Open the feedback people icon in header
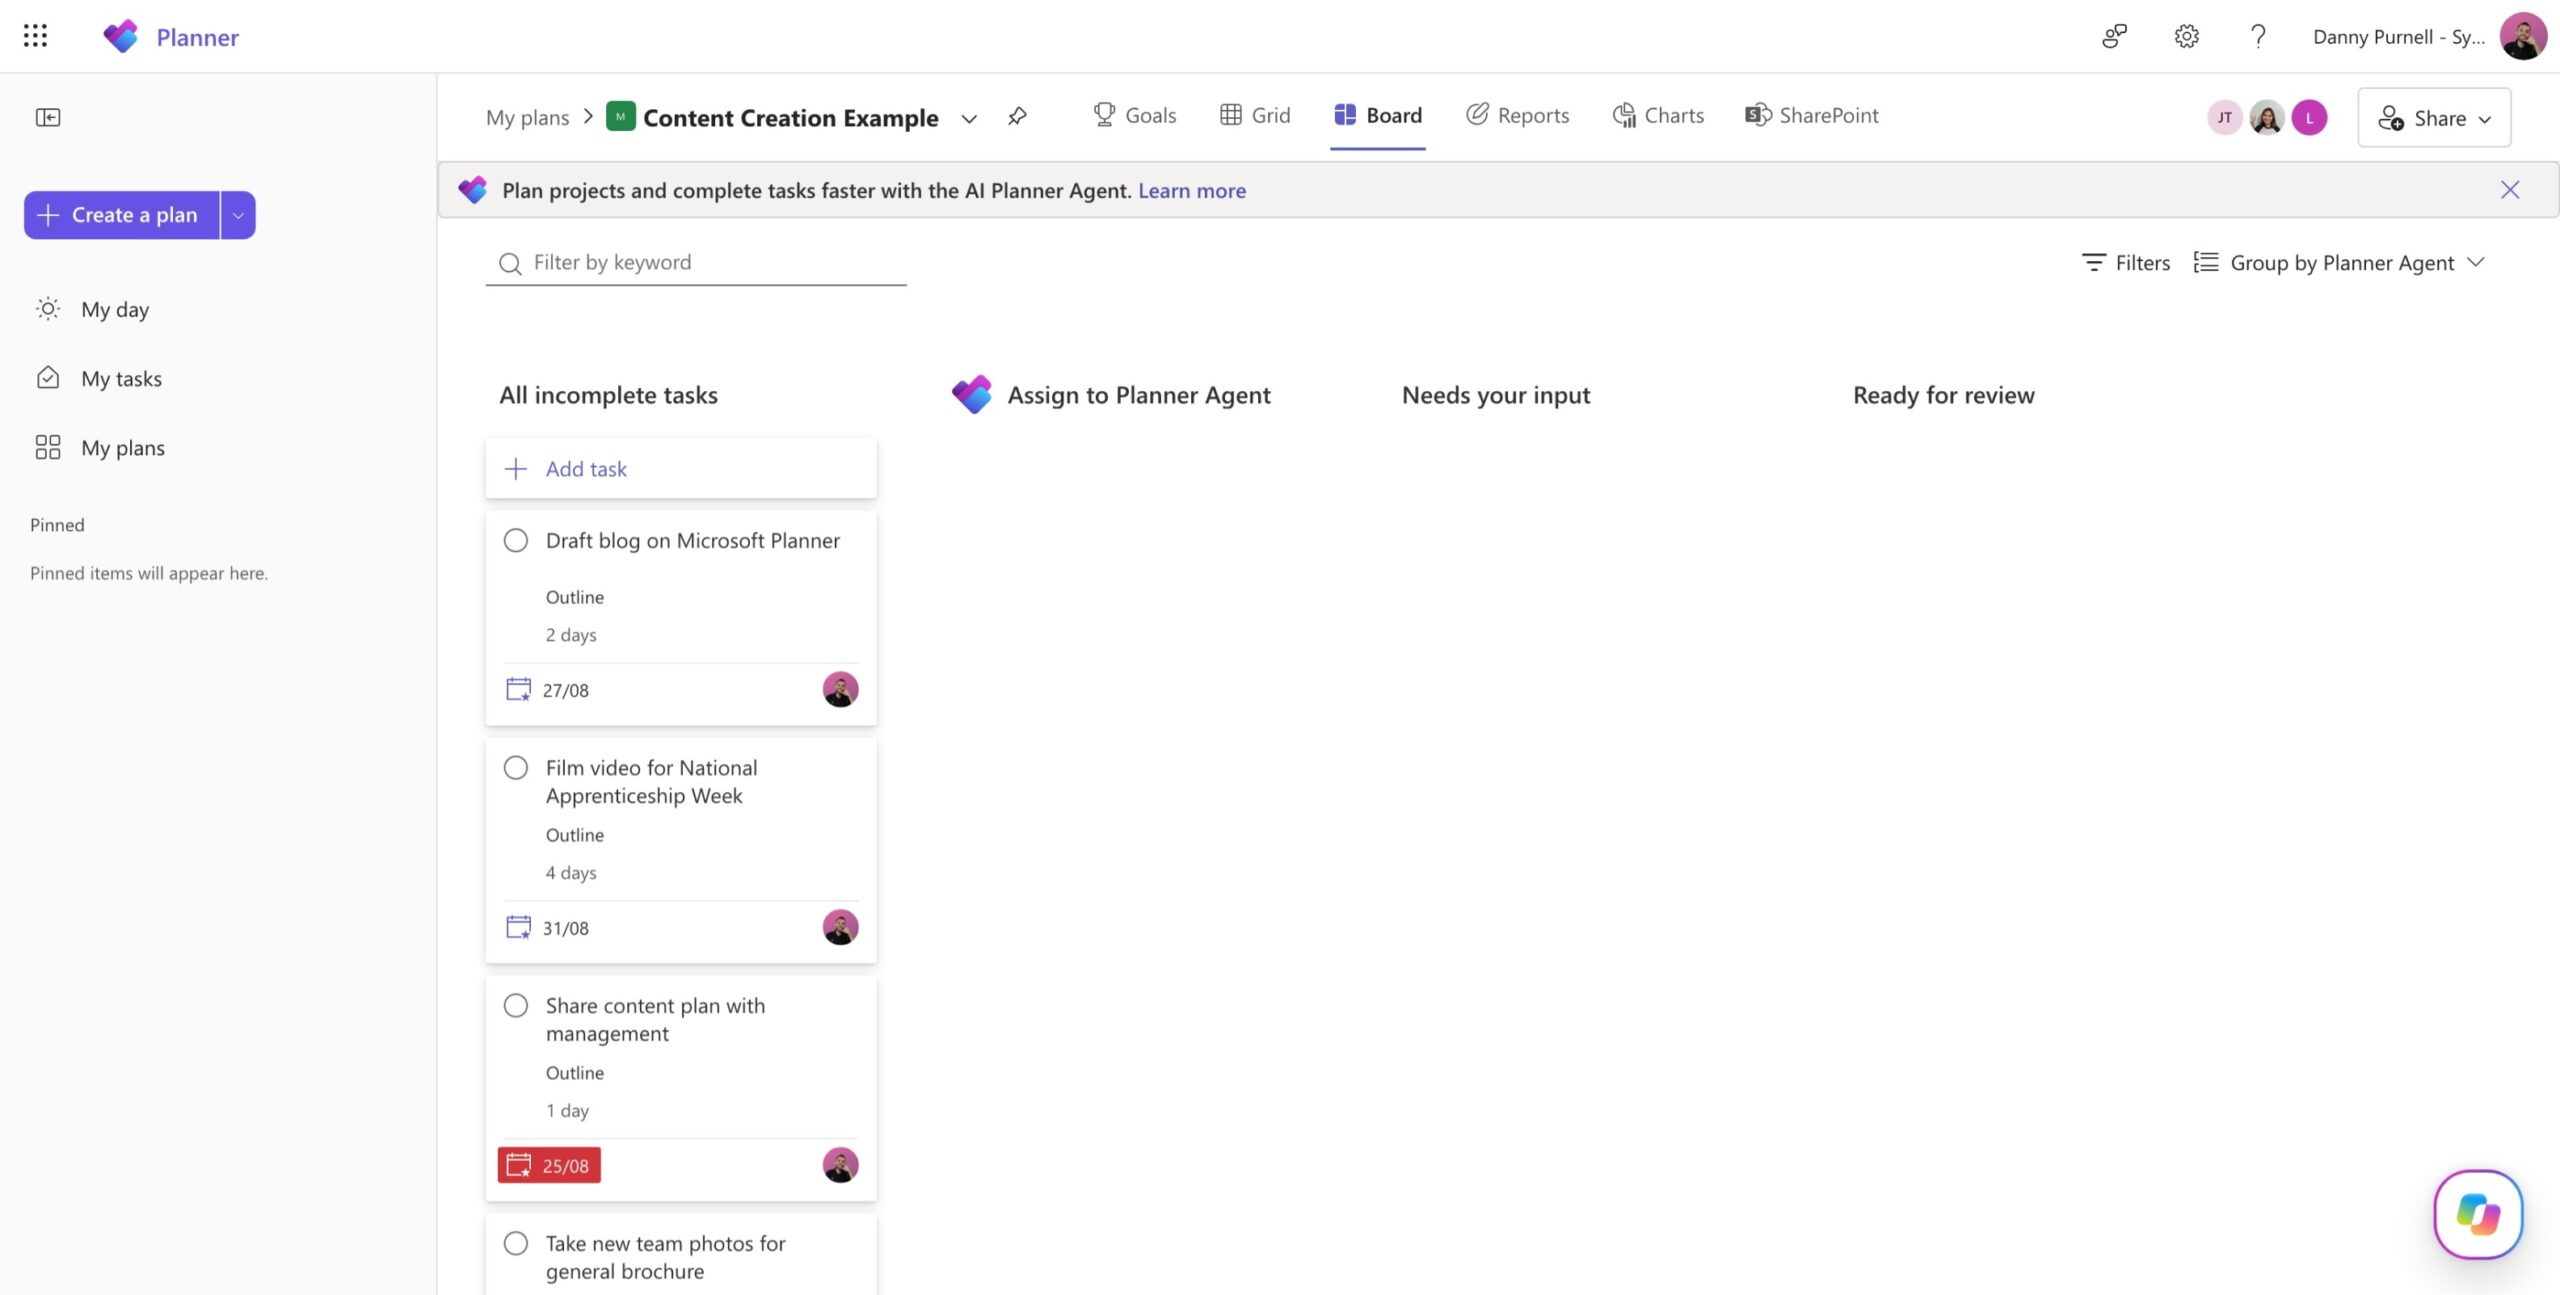The image size is (2560, 1295). point(2114,36)
